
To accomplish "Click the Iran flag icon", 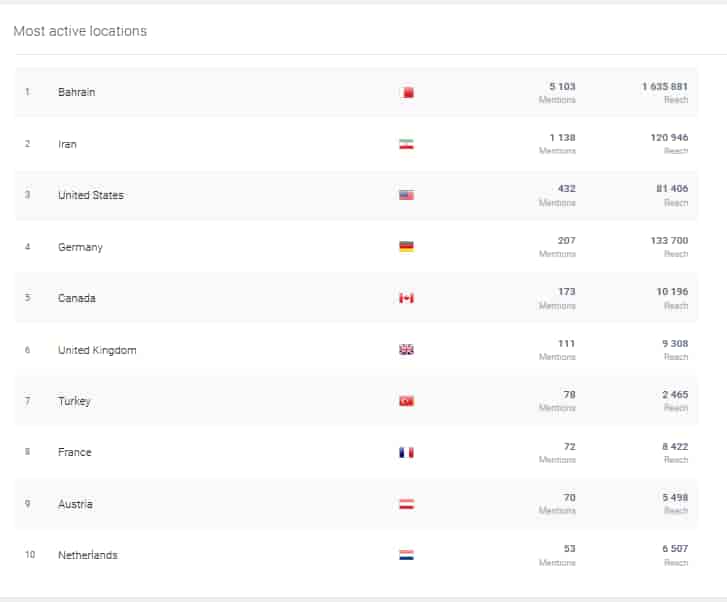I will tap(406, 144).
